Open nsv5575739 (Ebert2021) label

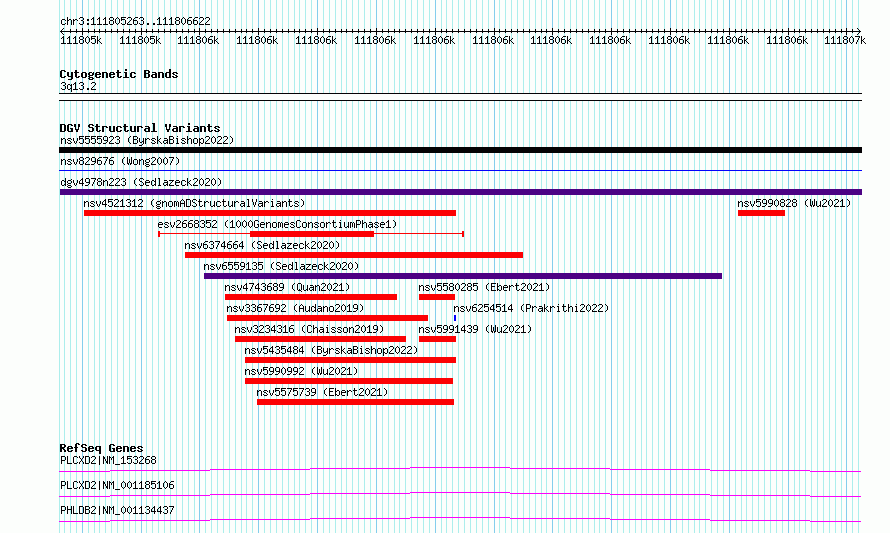click(x=322, y=392)
